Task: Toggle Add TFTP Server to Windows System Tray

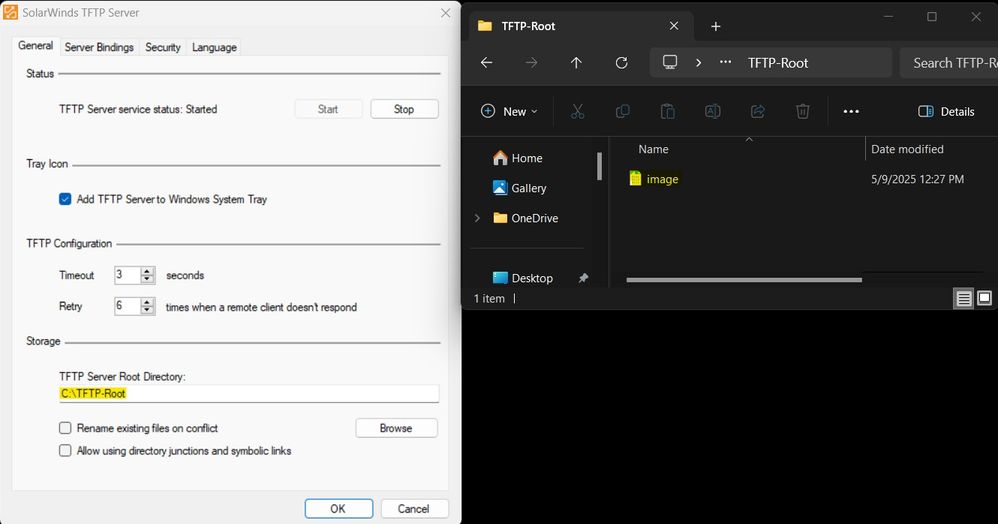Action: point(65,199)
